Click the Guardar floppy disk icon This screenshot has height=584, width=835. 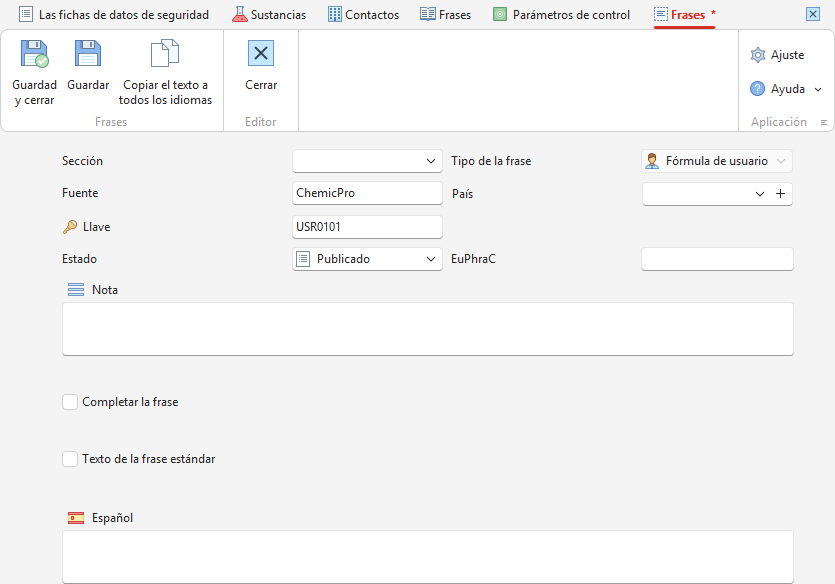(88, 53)
